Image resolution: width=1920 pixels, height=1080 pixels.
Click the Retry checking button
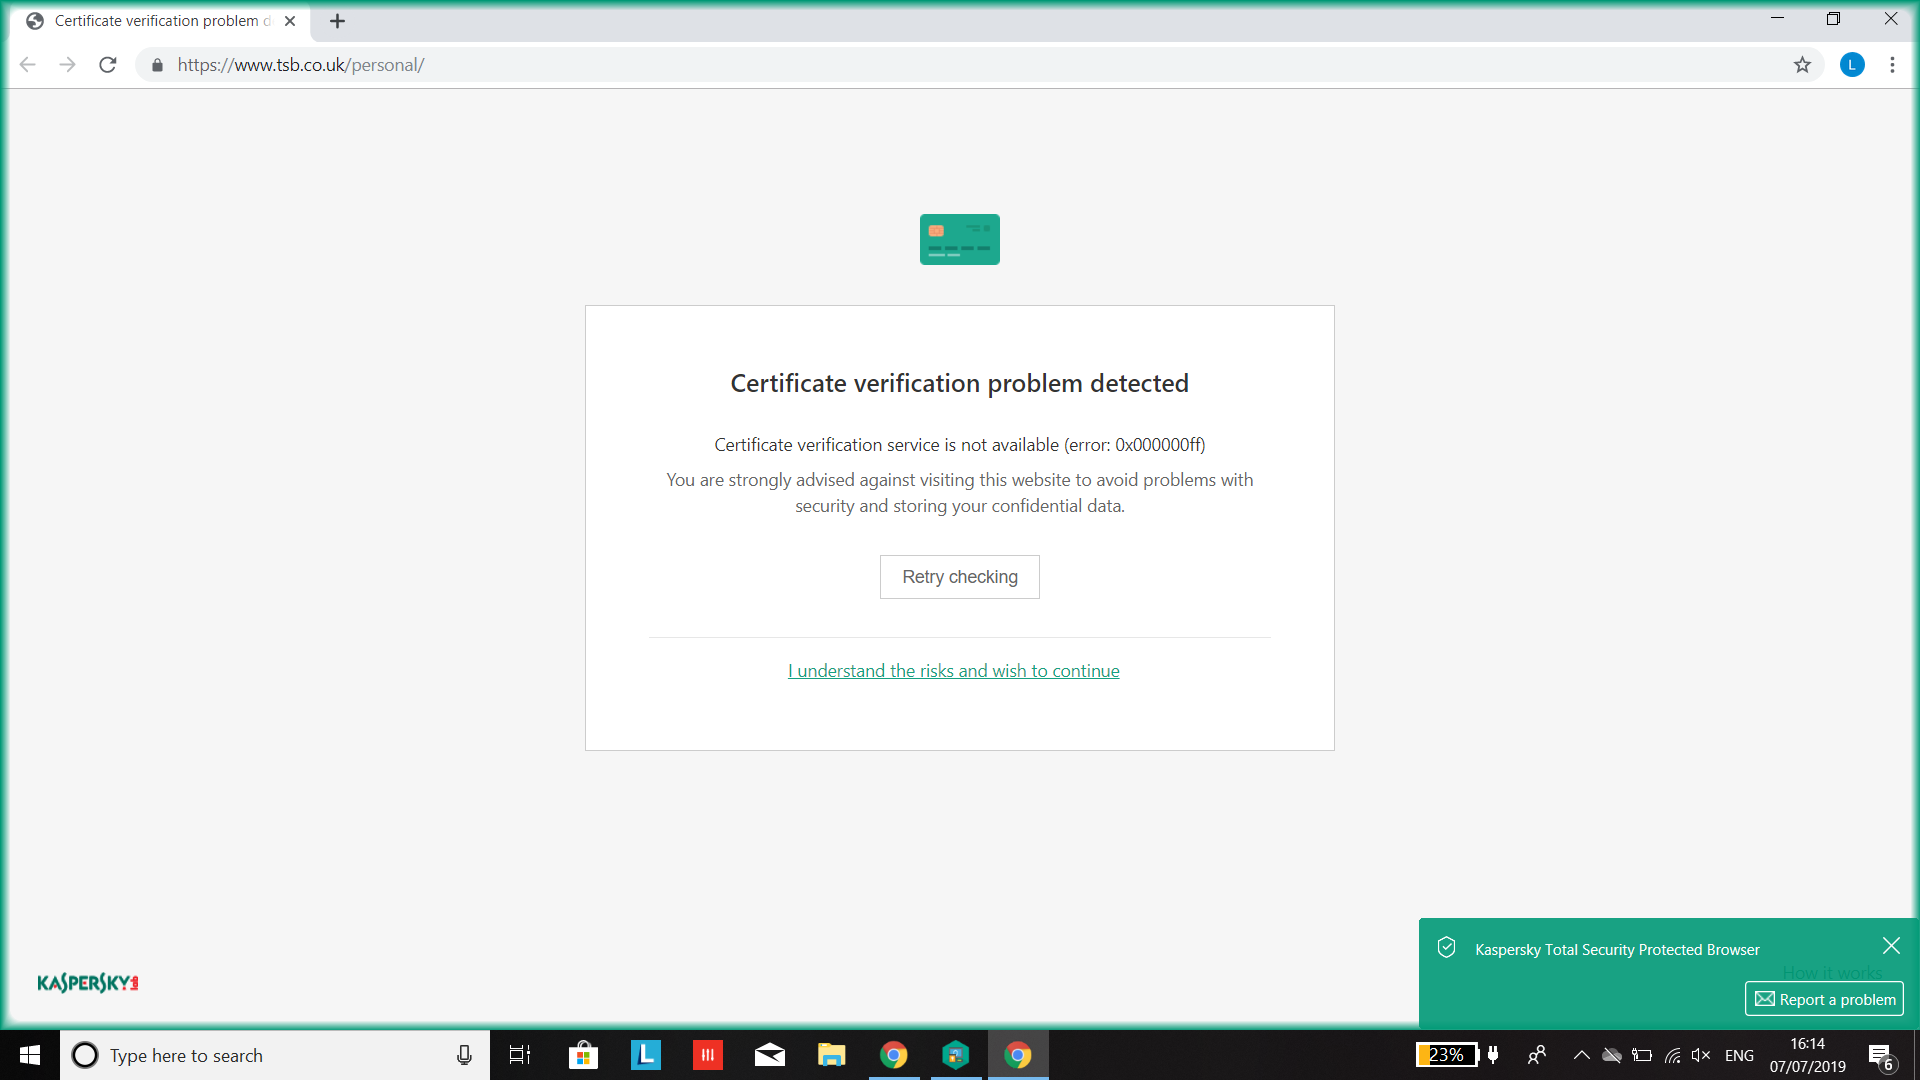click(x=959, y=577)
